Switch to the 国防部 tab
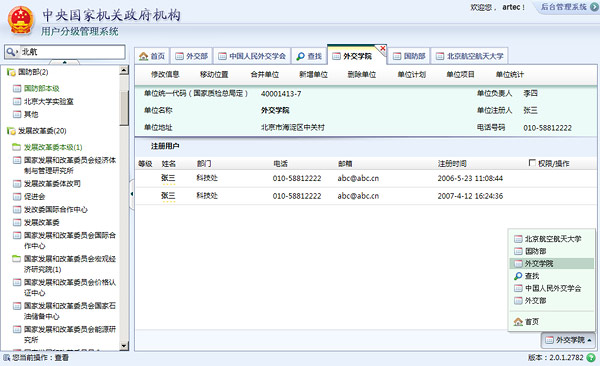 (409, 56)
